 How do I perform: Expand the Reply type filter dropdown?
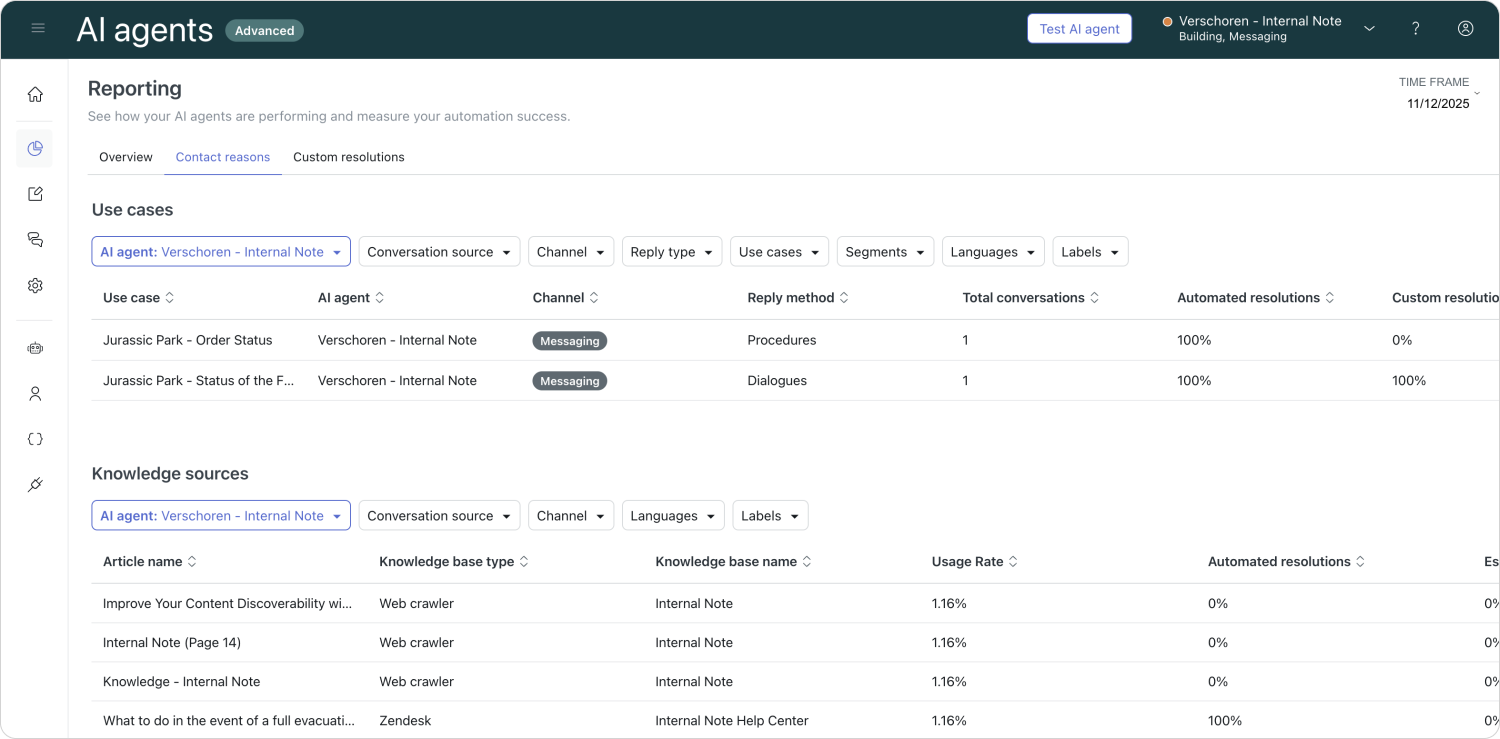click(x=671, y=252)
